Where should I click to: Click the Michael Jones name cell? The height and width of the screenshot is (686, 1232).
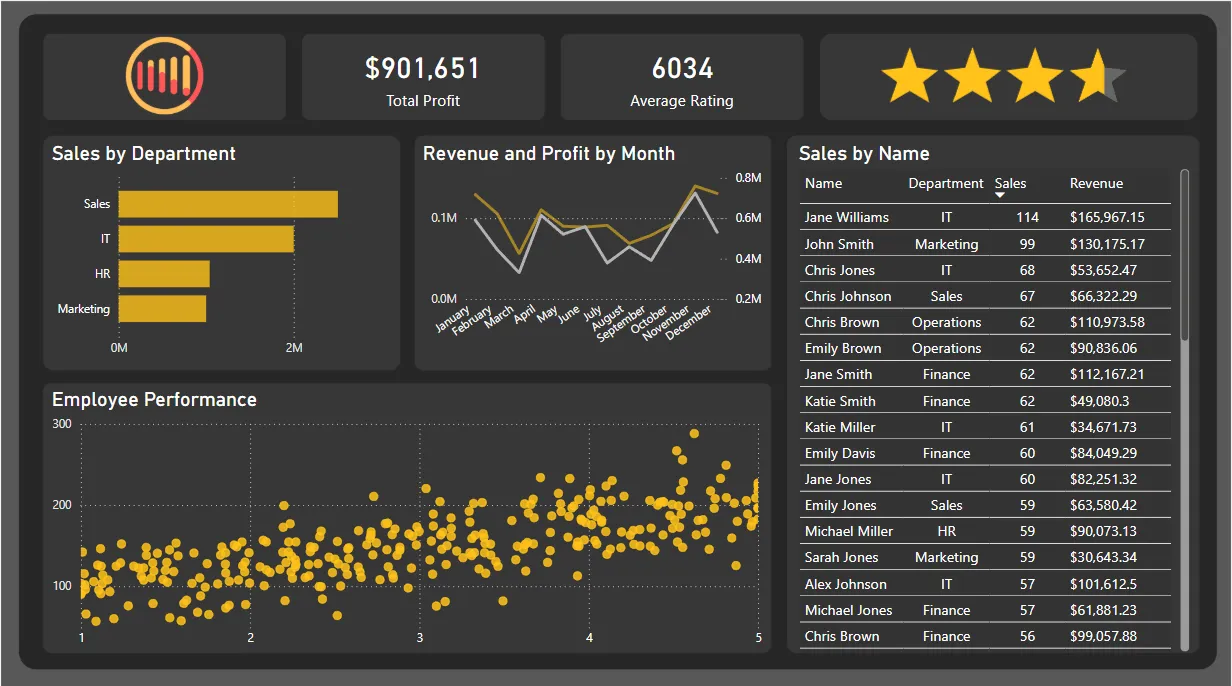[849, 610]
